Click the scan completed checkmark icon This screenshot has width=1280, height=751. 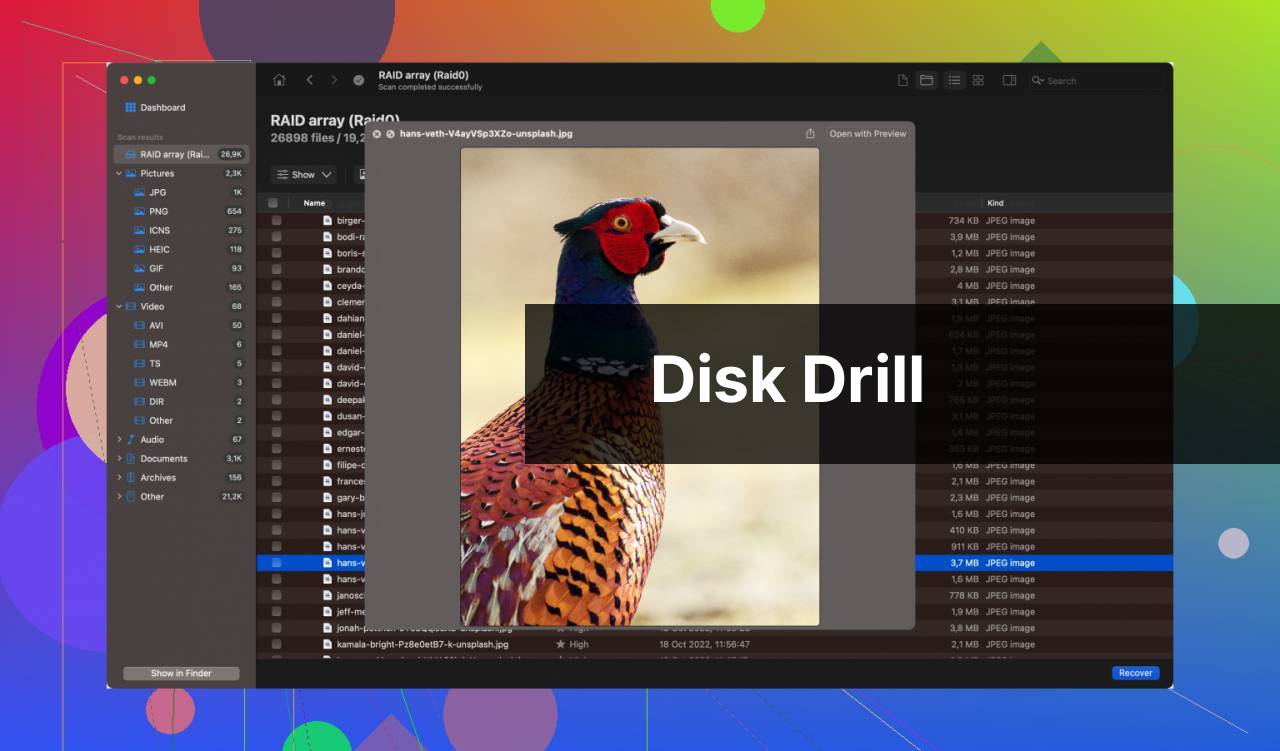coord(359,80)
